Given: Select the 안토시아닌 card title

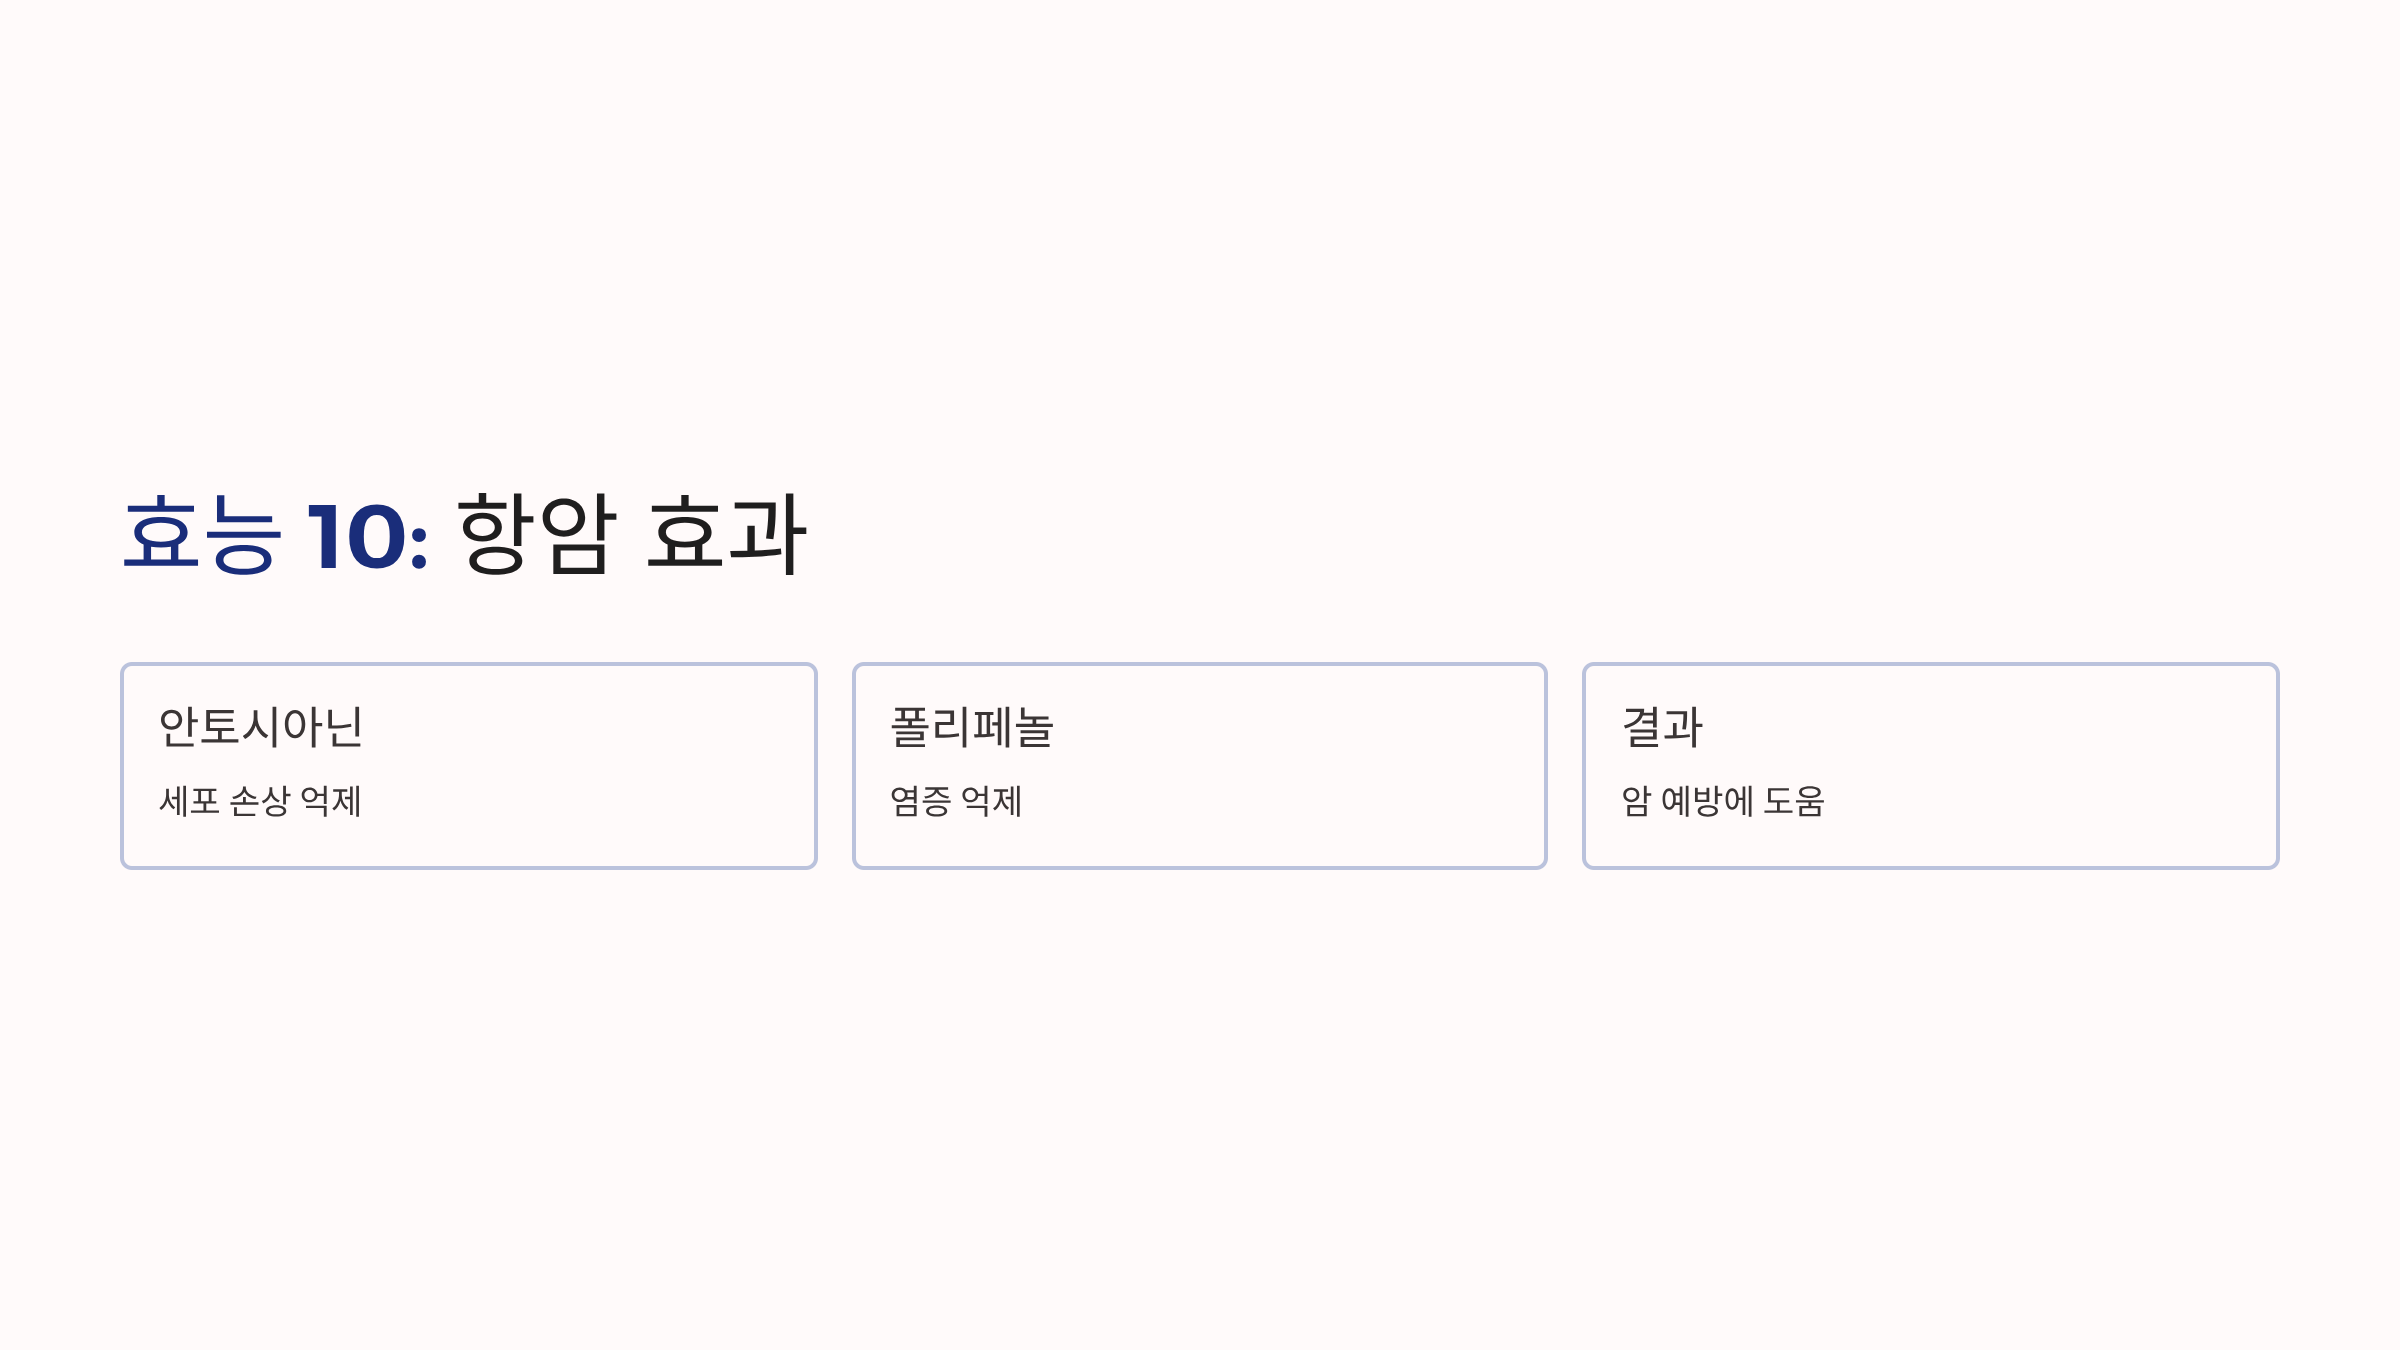Looking at the screenshot, I should pos(261,727).
